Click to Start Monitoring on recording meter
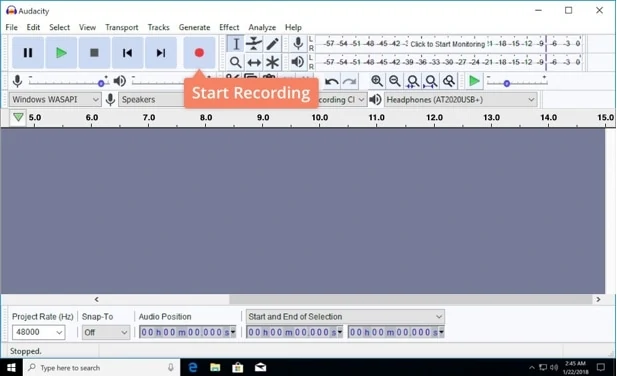The width and height of the screenshot is (617, 376). (447, 44)
